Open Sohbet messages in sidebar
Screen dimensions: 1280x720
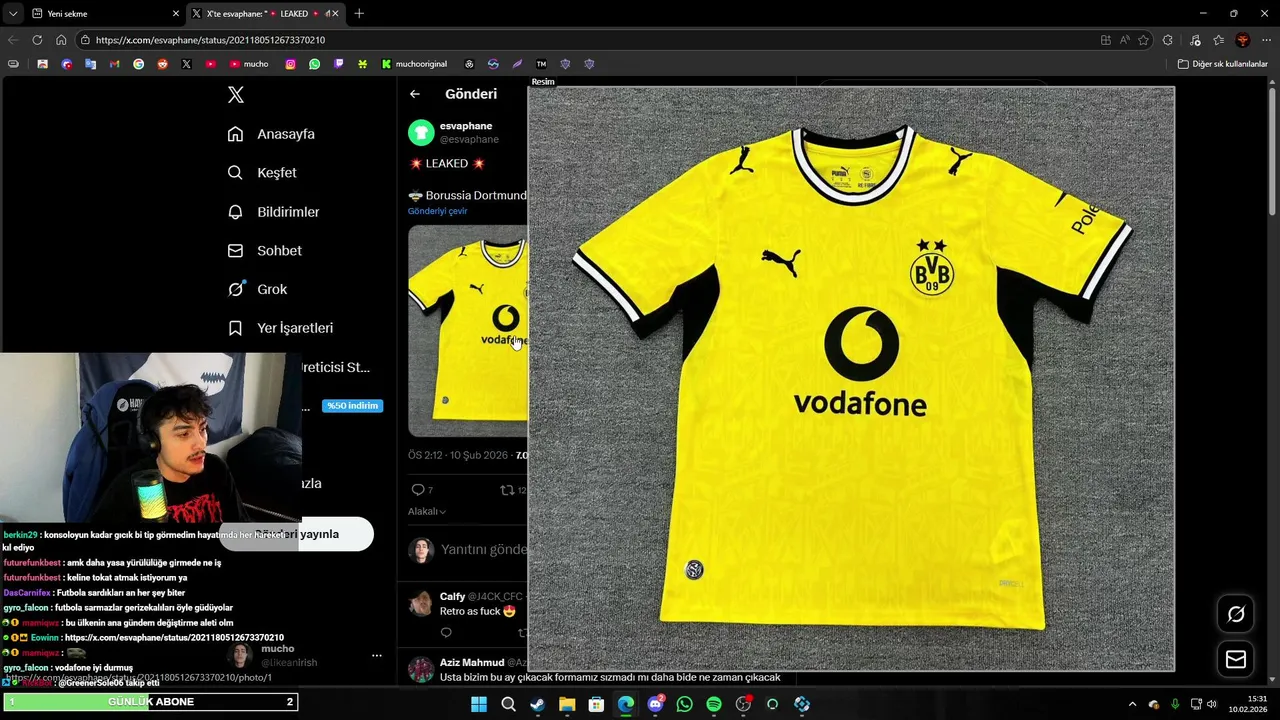(x=264, y=250)
